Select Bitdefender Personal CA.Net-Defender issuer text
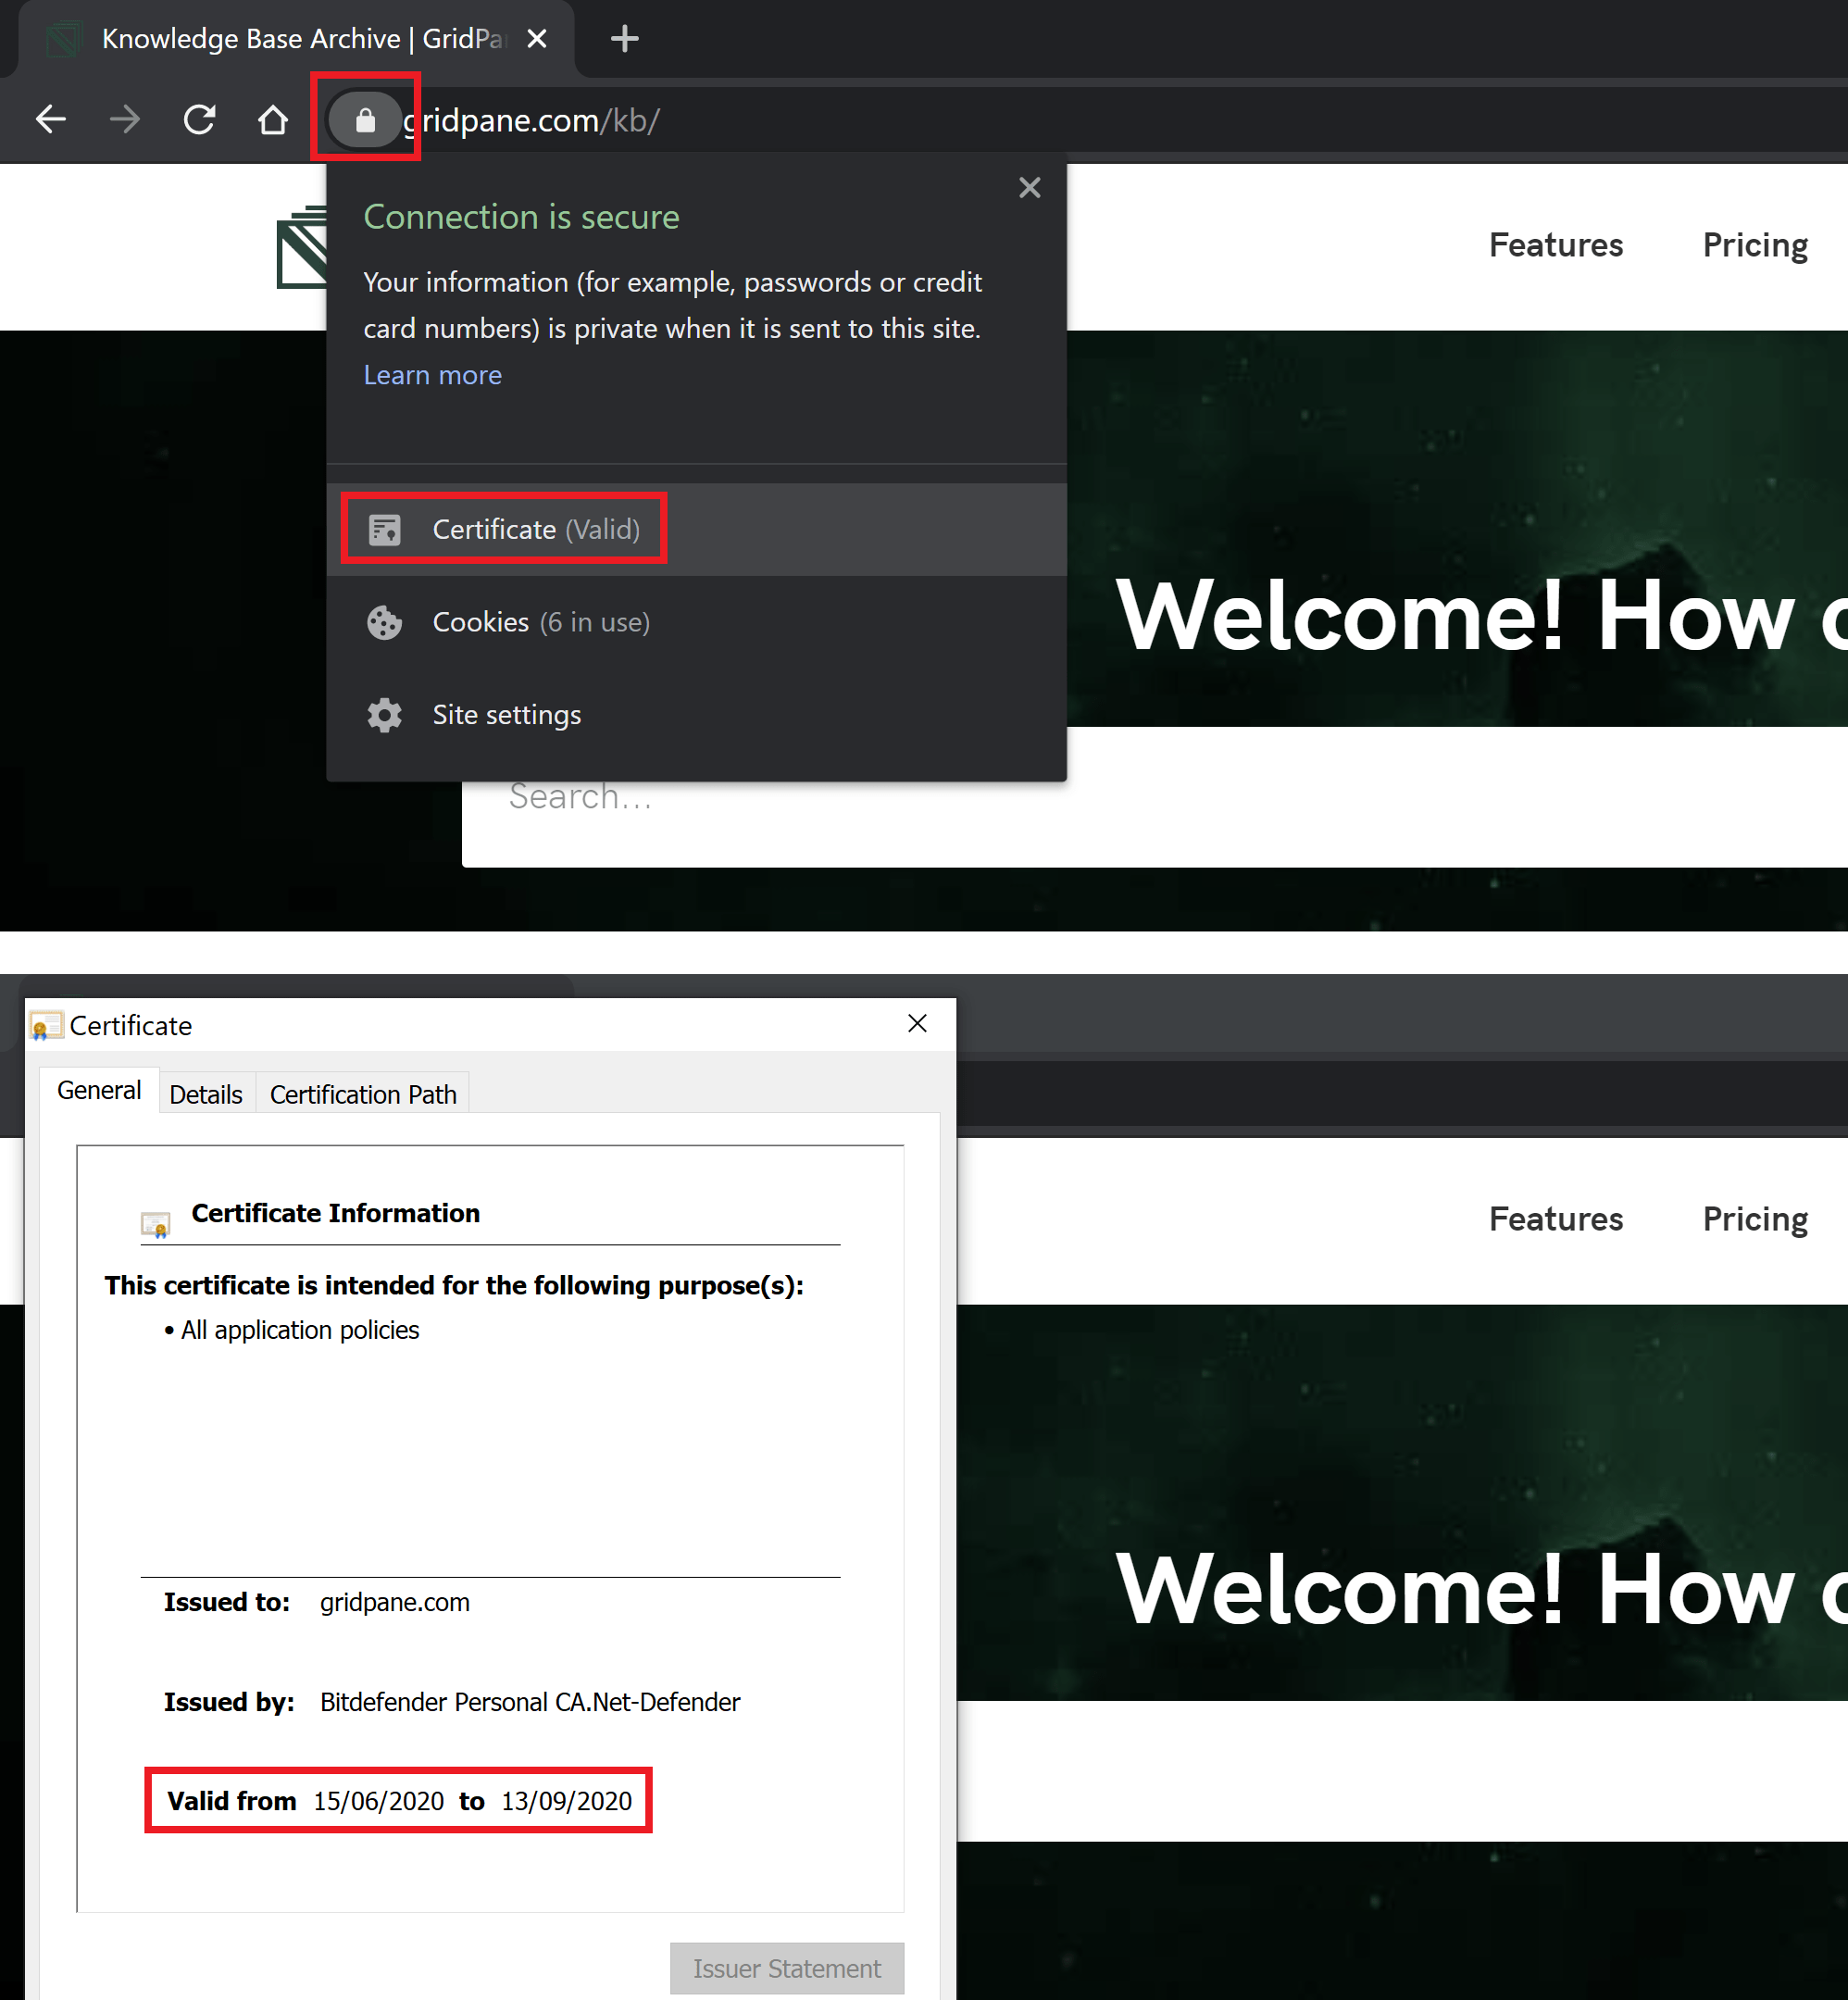The image size is (1848, 2000). click(x=530, y=1702)
